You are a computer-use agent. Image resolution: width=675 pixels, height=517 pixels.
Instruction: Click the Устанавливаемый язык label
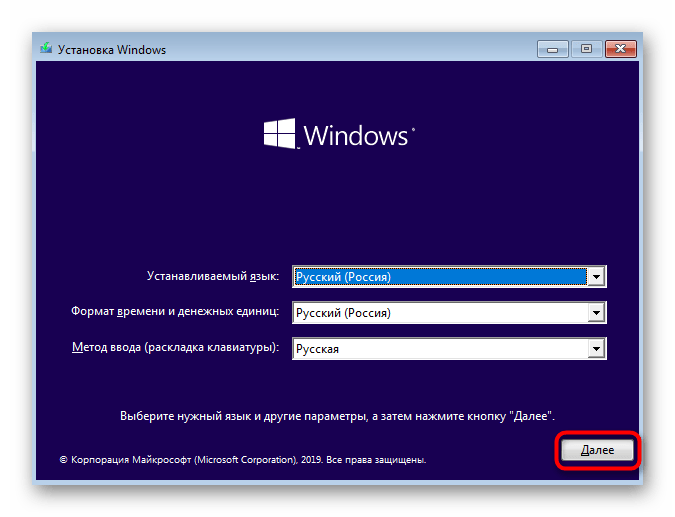[213, 276]
